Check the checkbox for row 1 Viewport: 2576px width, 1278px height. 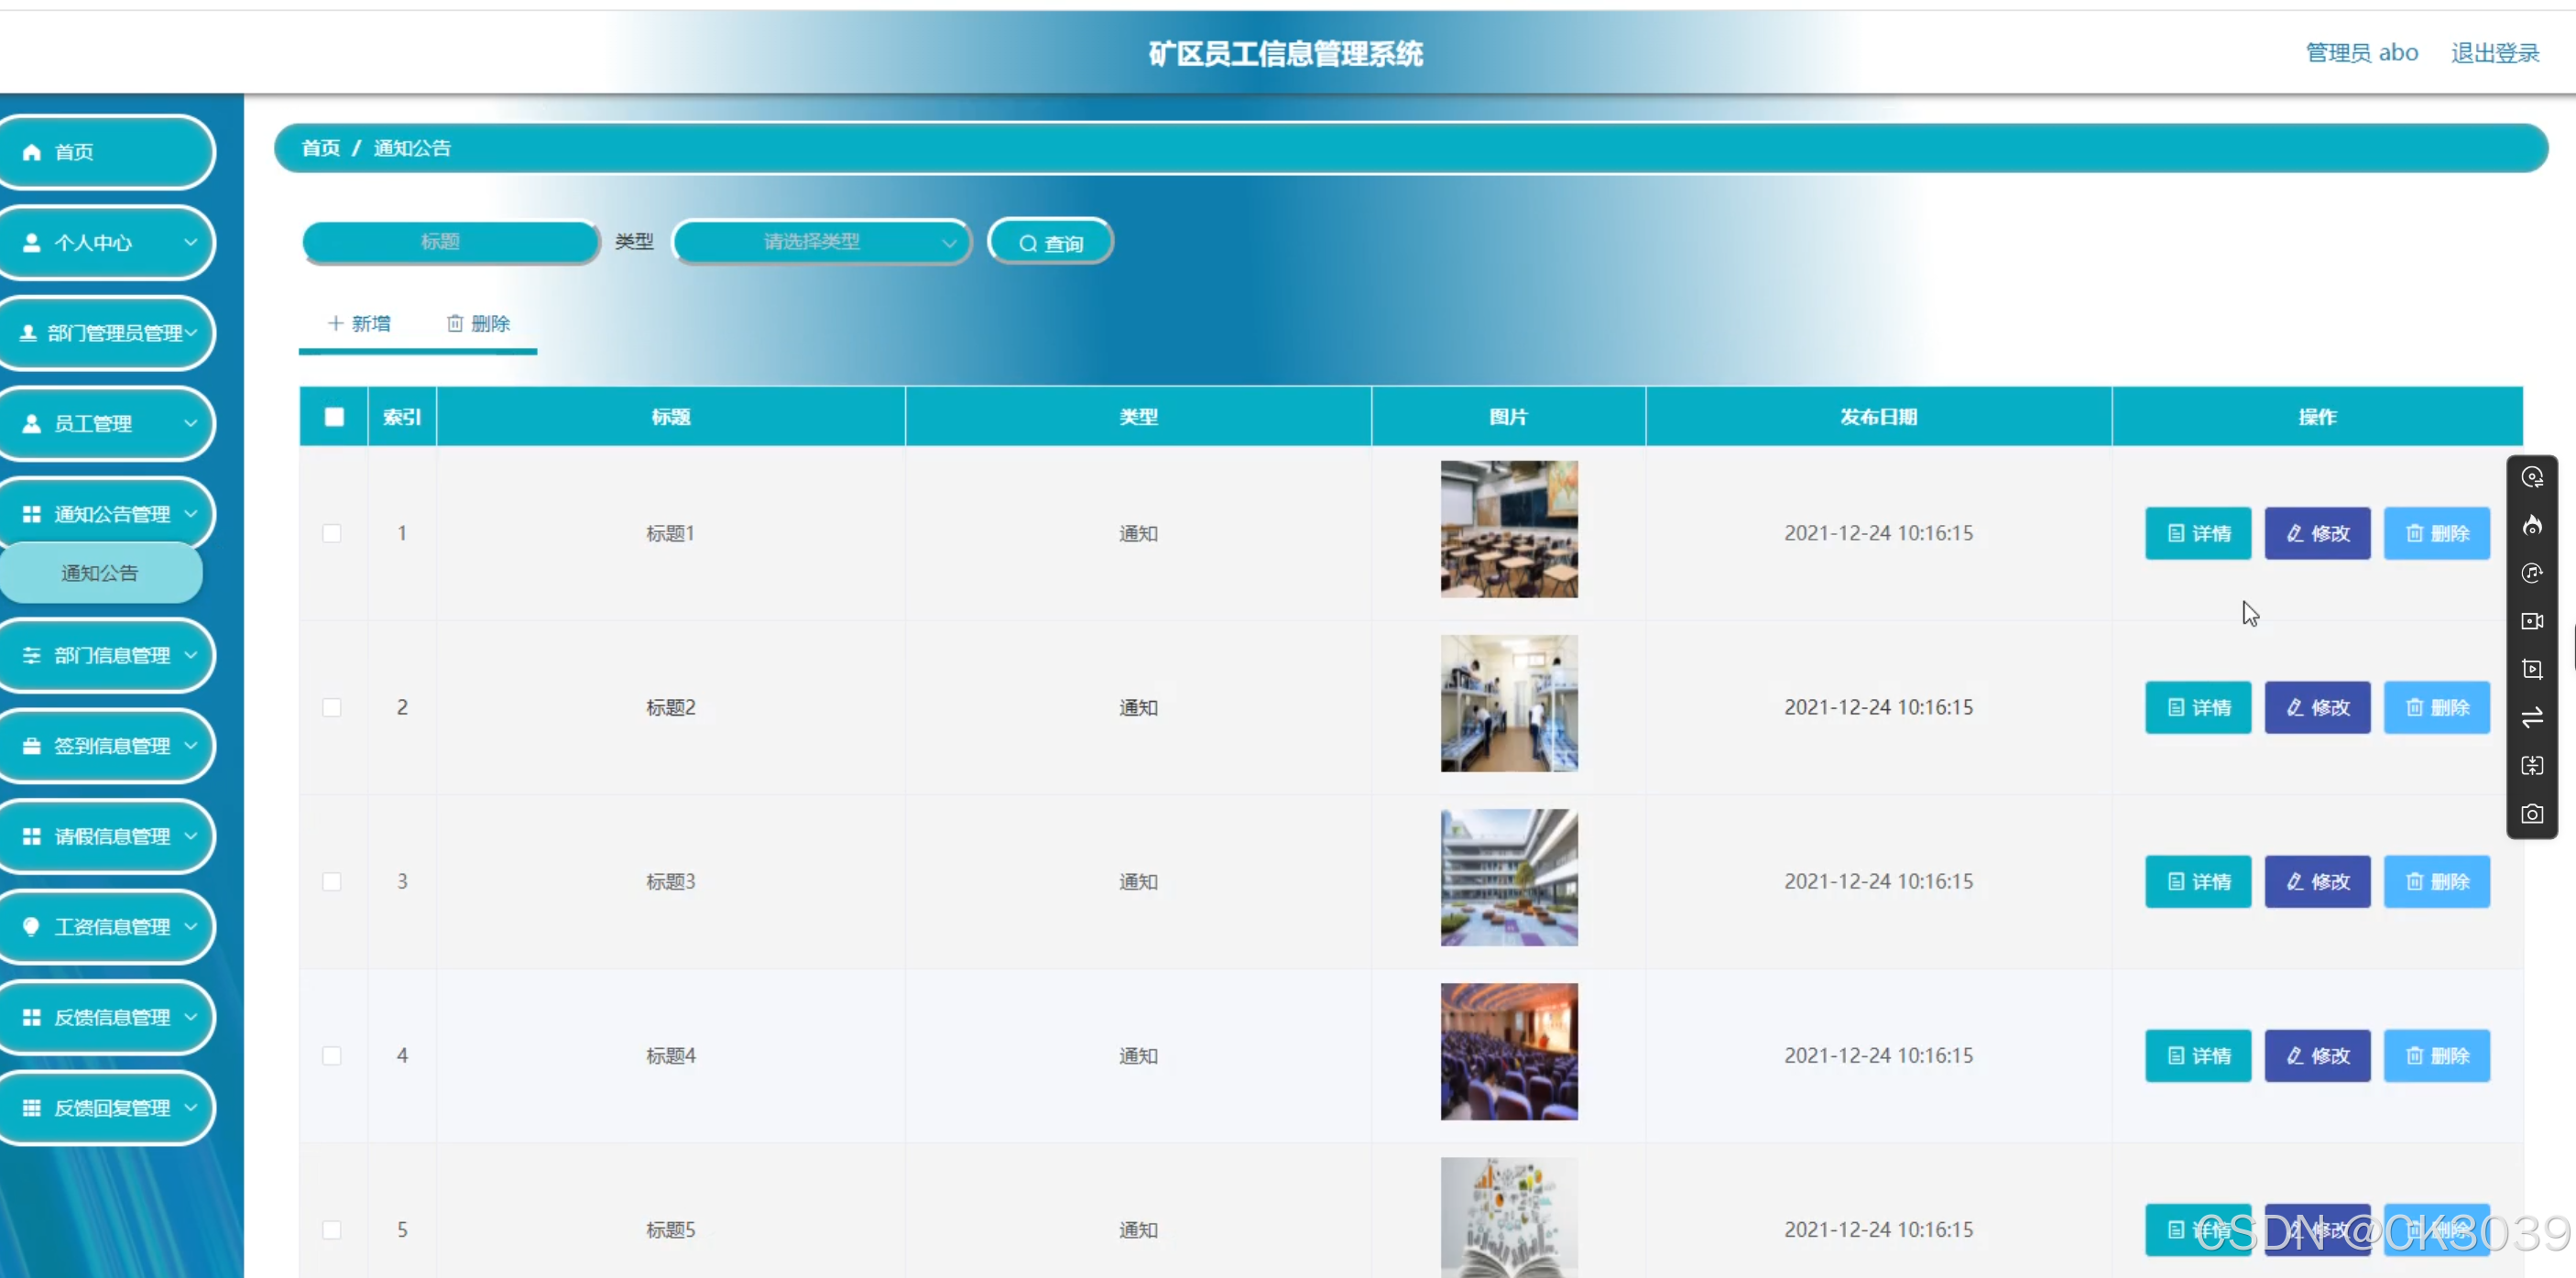pyautogui.click(x=332, y=533)
